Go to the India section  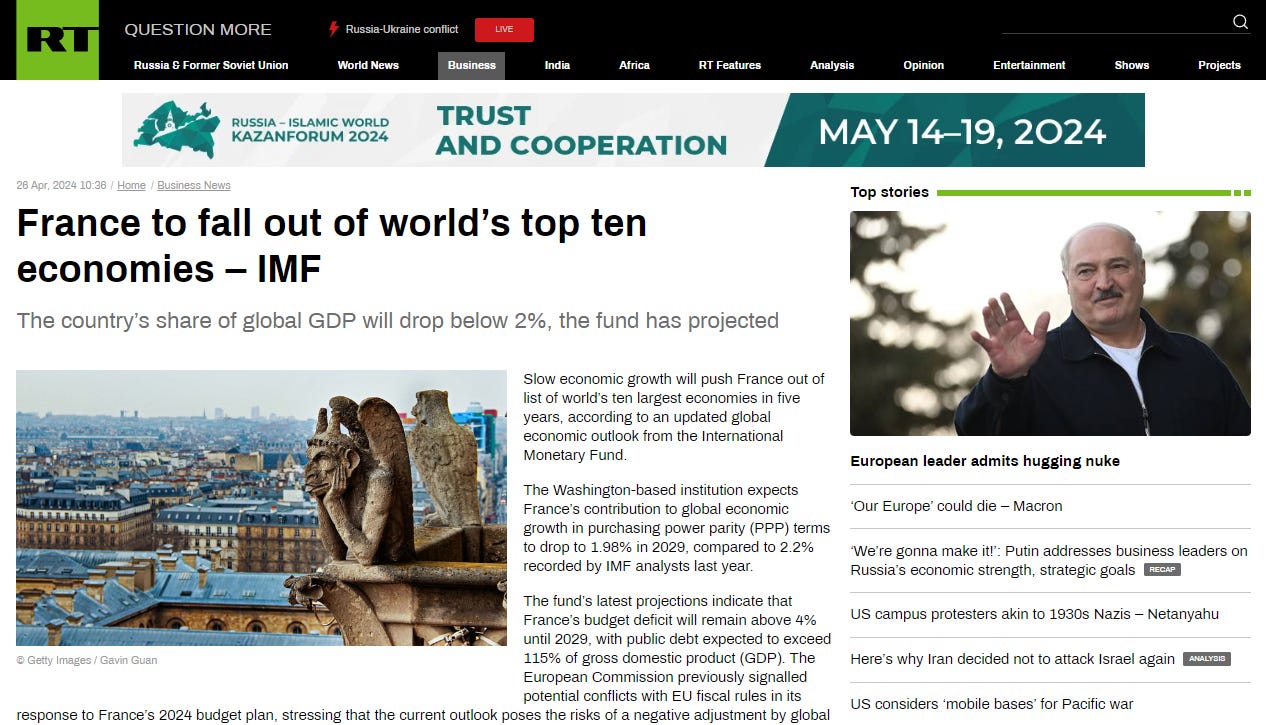[557, 65]
